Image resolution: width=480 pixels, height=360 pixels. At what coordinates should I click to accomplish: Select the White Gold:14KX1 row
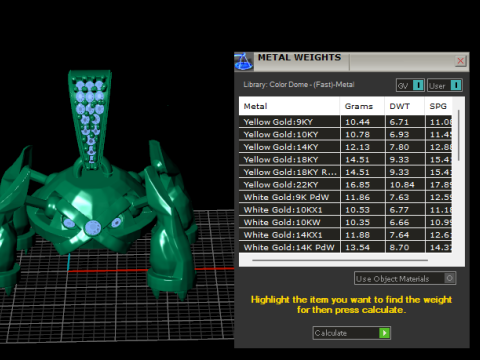[x=345, y=235]
